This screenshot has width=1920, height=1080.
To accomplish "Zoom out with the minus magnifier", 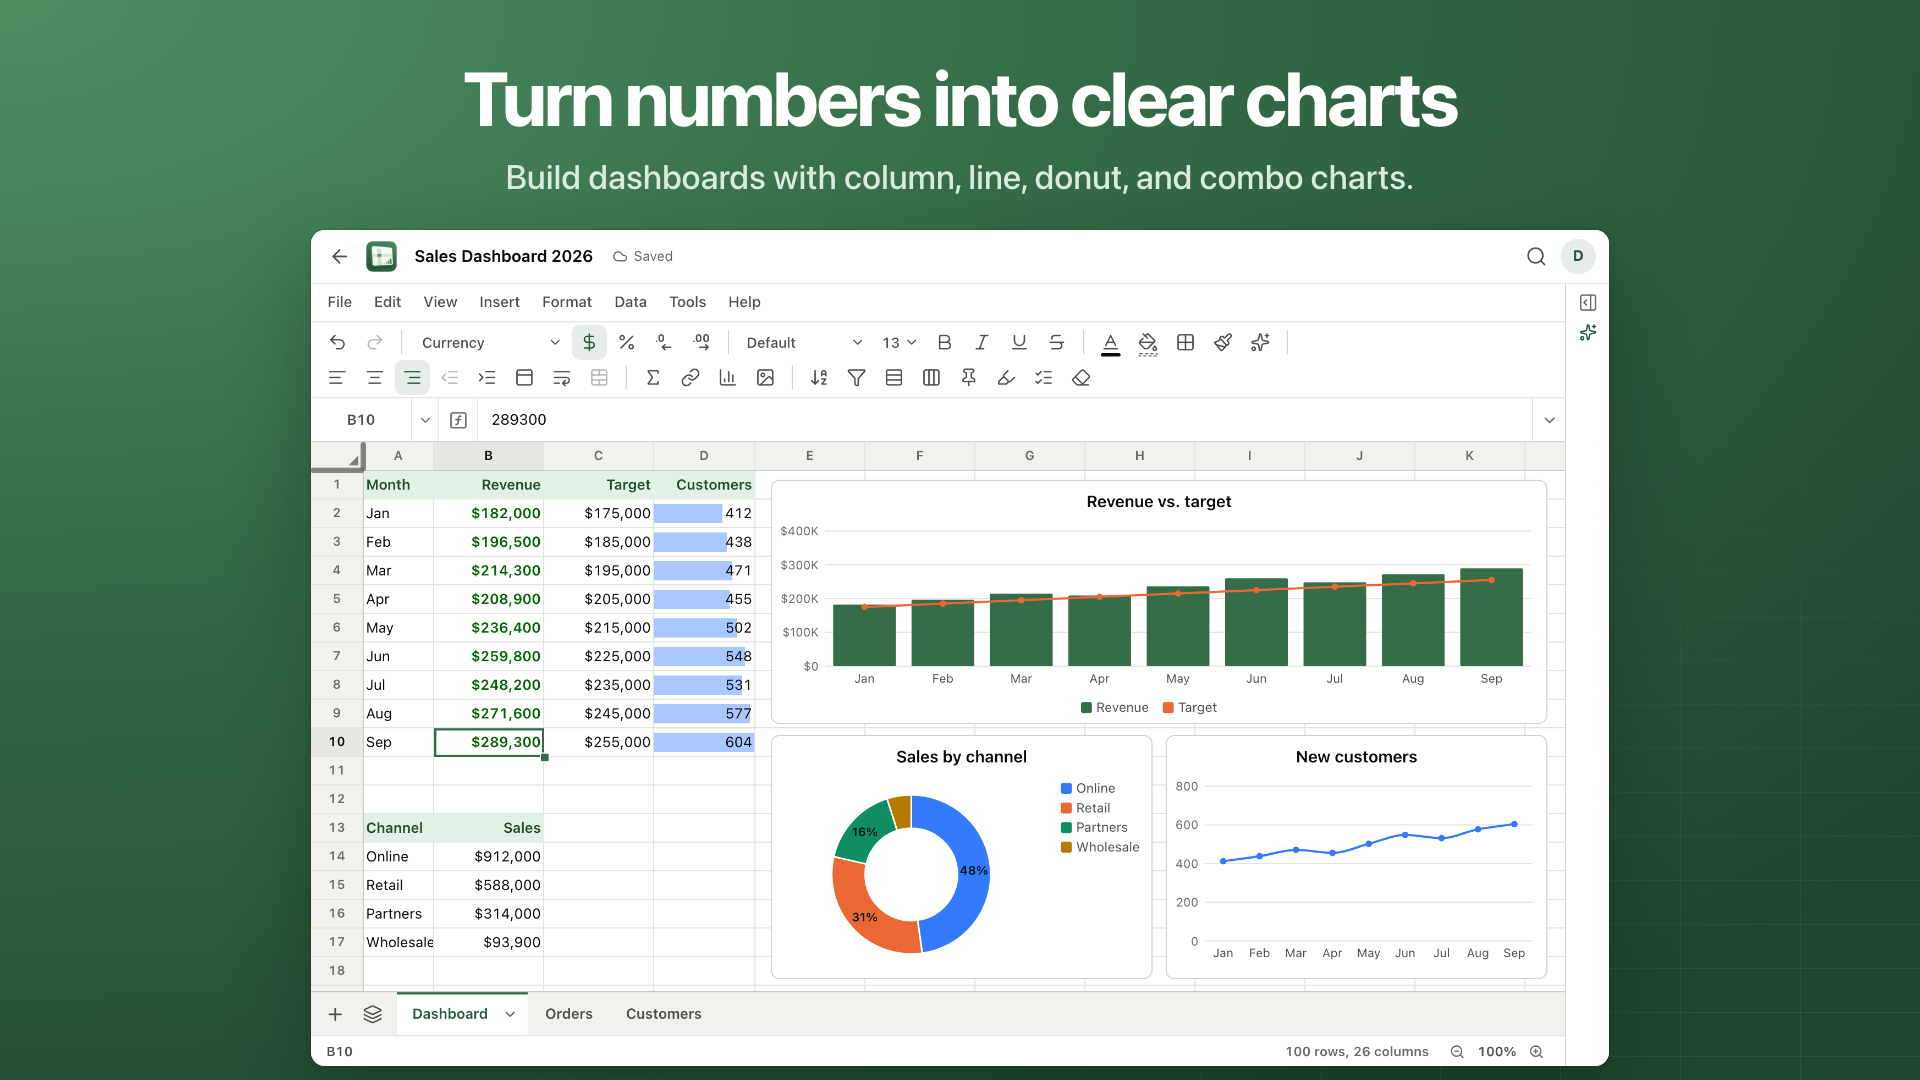I will pos(1457,1052).
